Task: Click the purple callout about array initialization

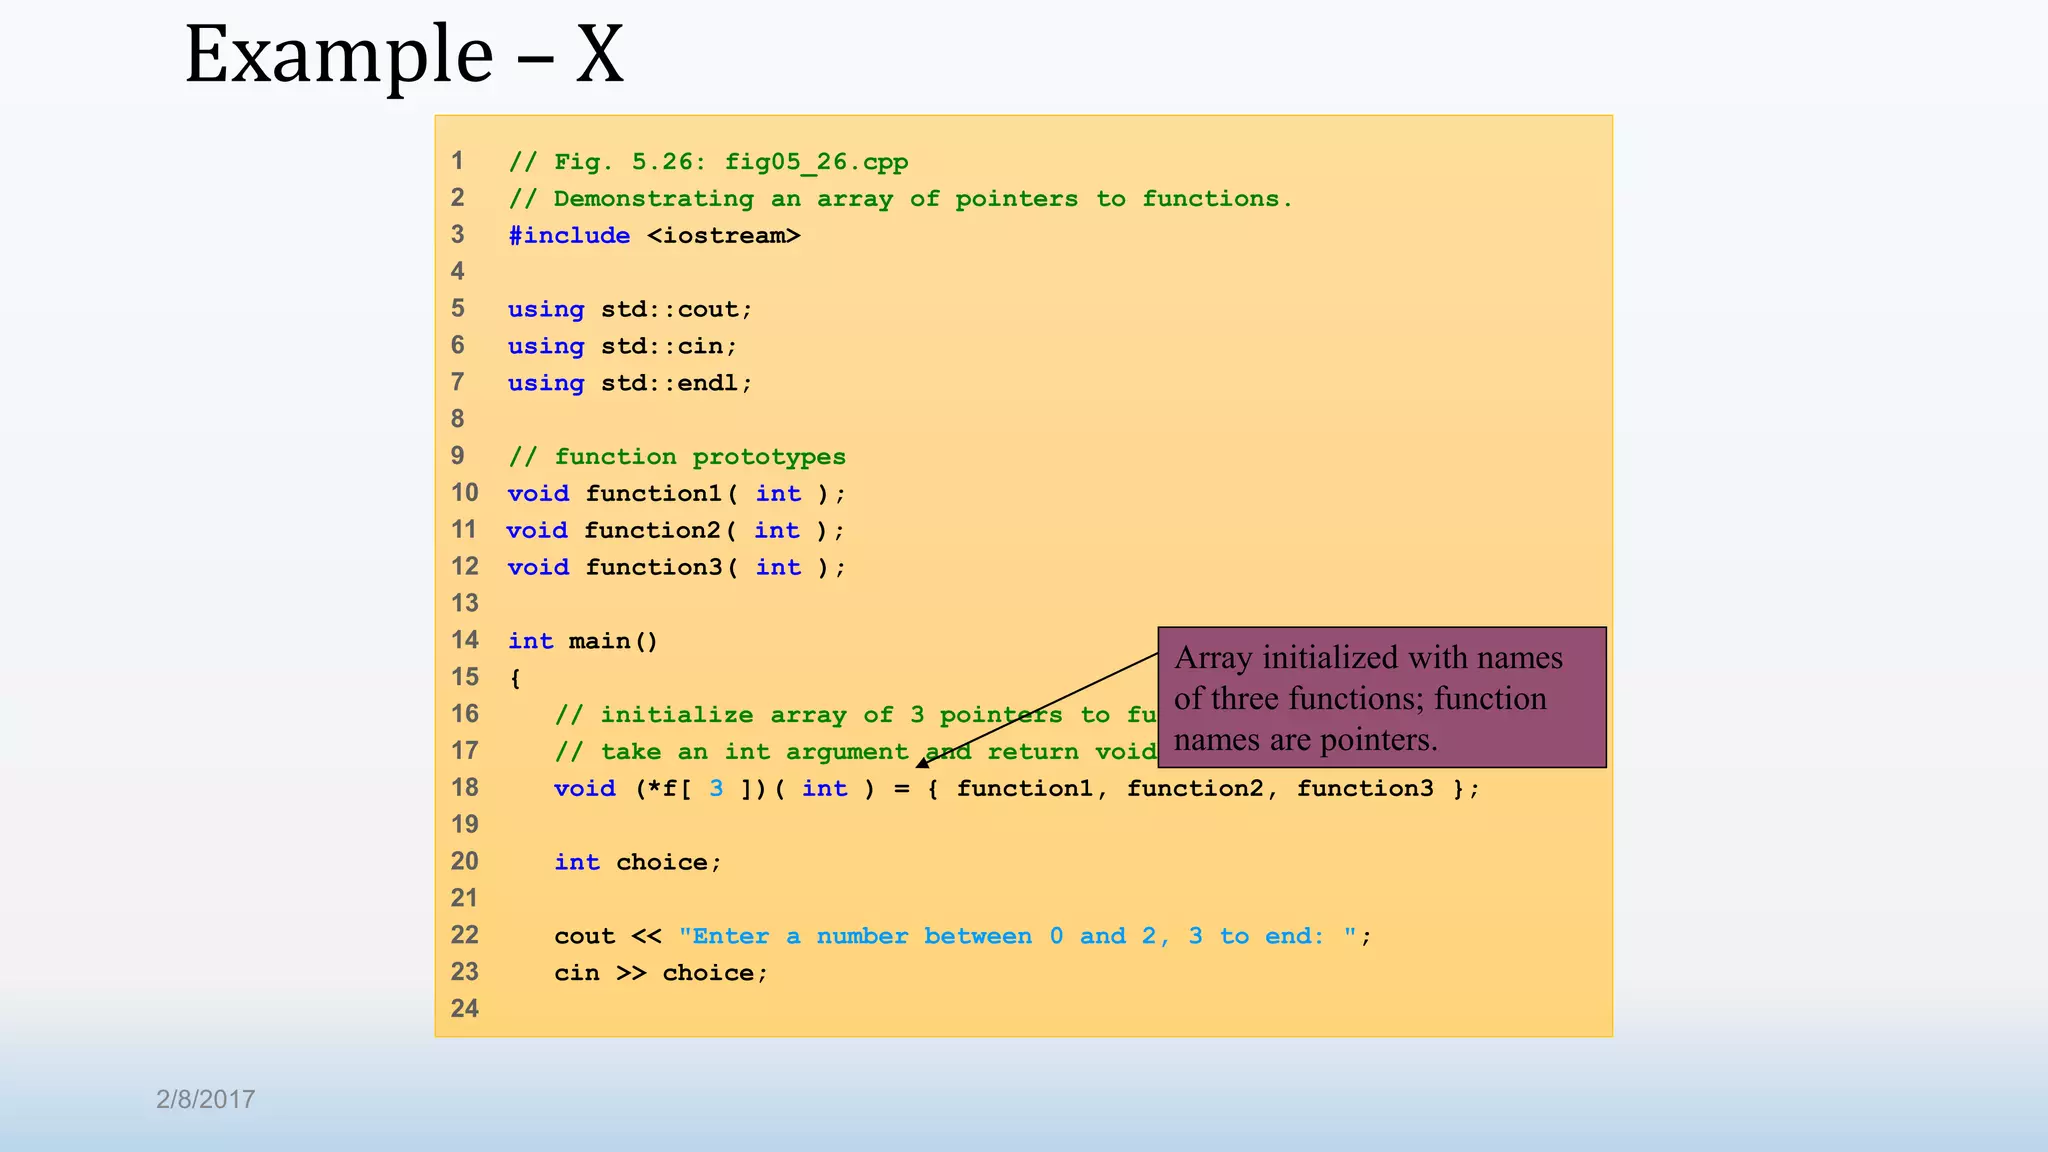Action: click(x=1382, y=697)
